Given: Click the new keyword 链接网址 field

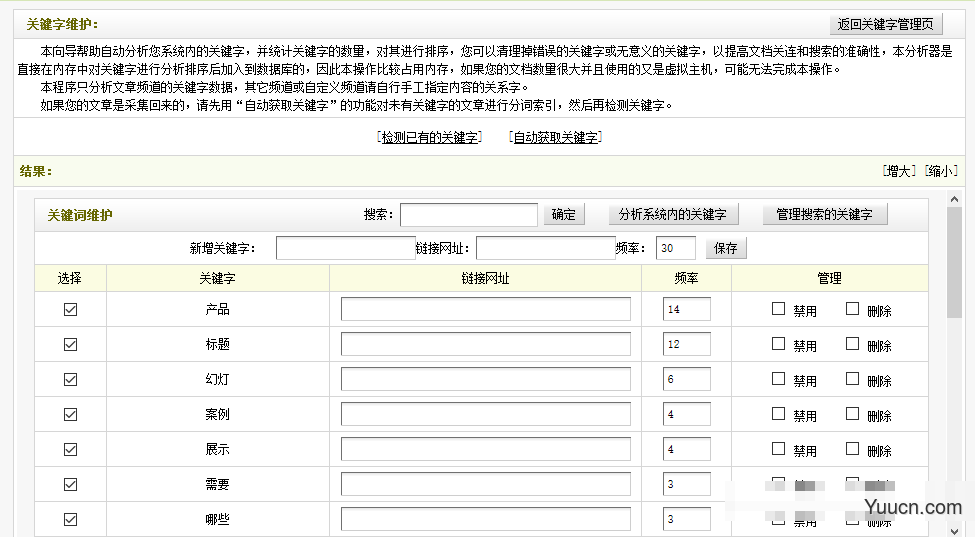Looking at the screenshot, I should pyautogui.click(x=545, y=248).
